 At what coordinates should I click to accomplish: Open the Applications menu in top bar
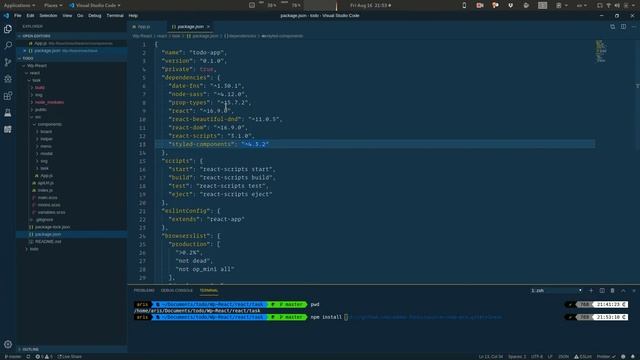(x=19, y=5)
